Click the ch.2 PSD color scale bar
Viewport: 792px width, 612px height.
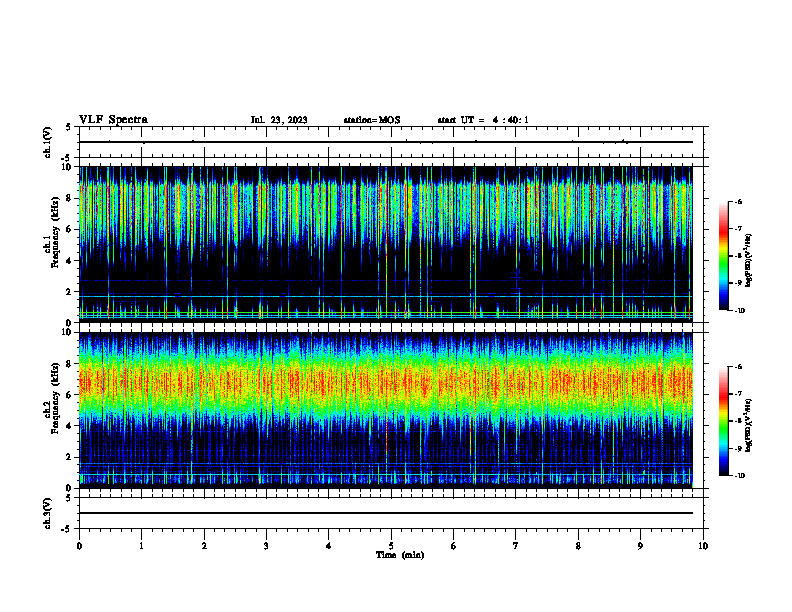point(724,421)
